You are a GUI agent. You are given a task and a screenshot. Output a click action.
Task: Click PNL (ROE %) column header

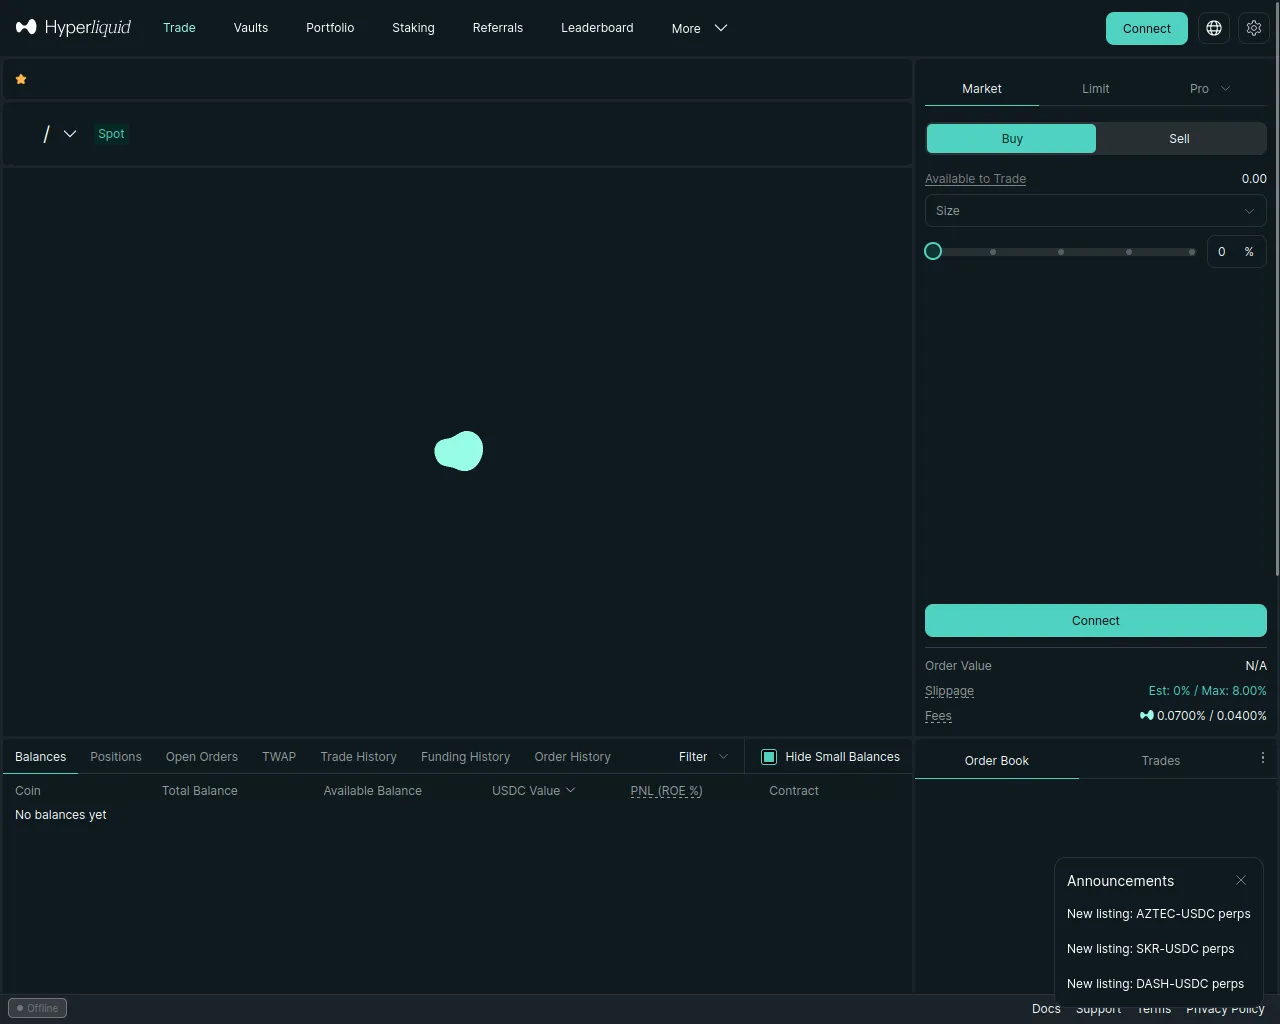click(x=666, y=790)
